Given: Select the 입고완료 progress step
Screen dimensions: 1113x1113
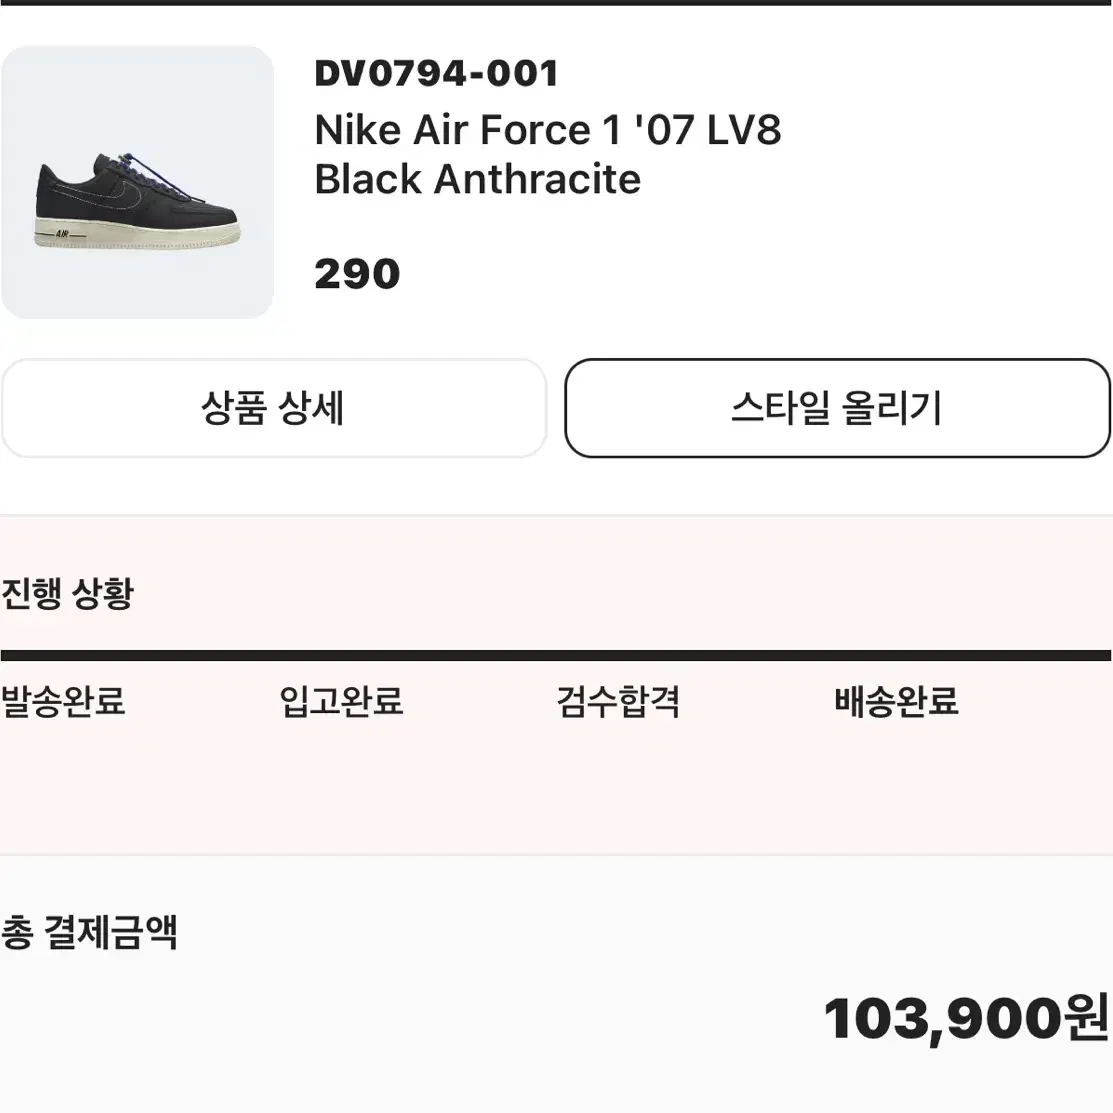Looking at the screenshot, I should [x=341, y=701].
